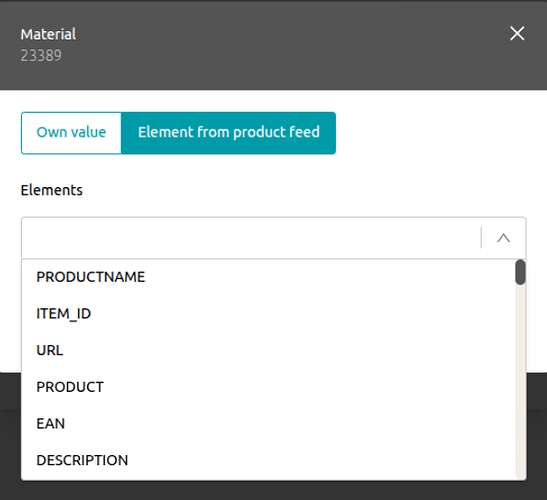Screen dimensions: 547x500
Task: Click the Material dialog title
Action: (48, 34)
